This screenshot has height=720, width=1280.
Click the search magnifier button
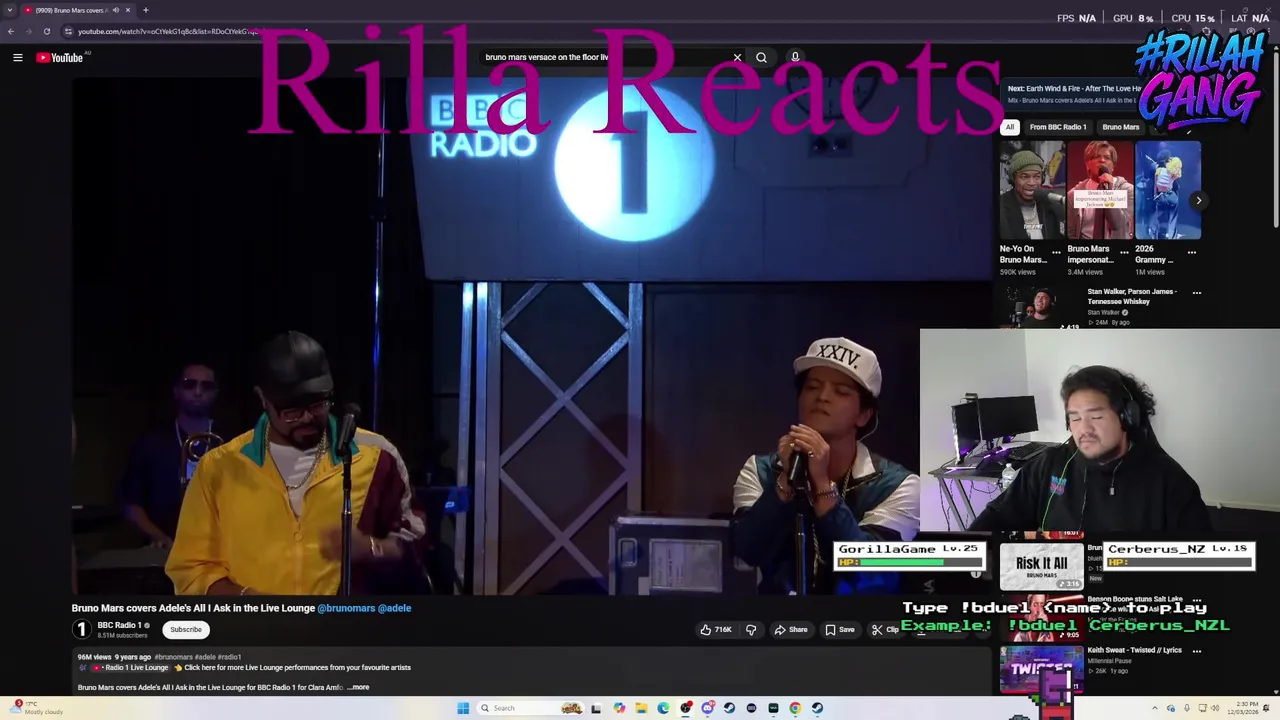761,57
